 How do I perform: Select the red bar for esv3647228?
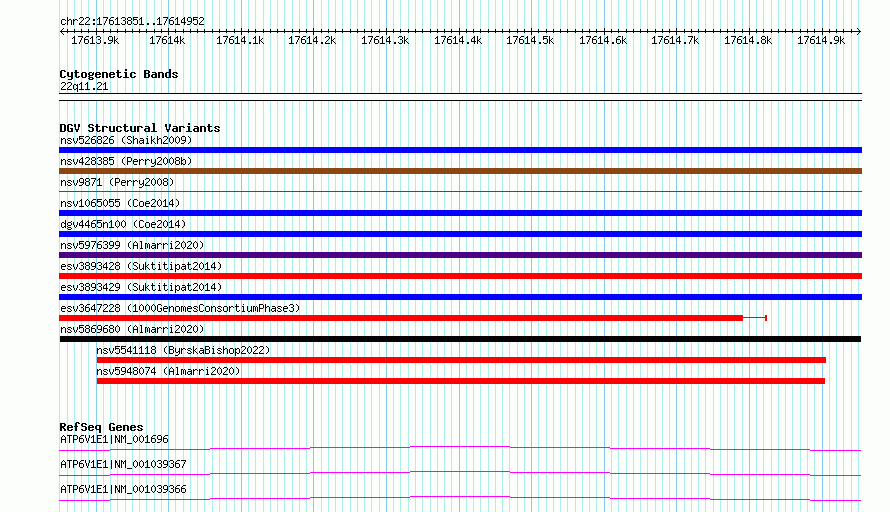(401, 318)
